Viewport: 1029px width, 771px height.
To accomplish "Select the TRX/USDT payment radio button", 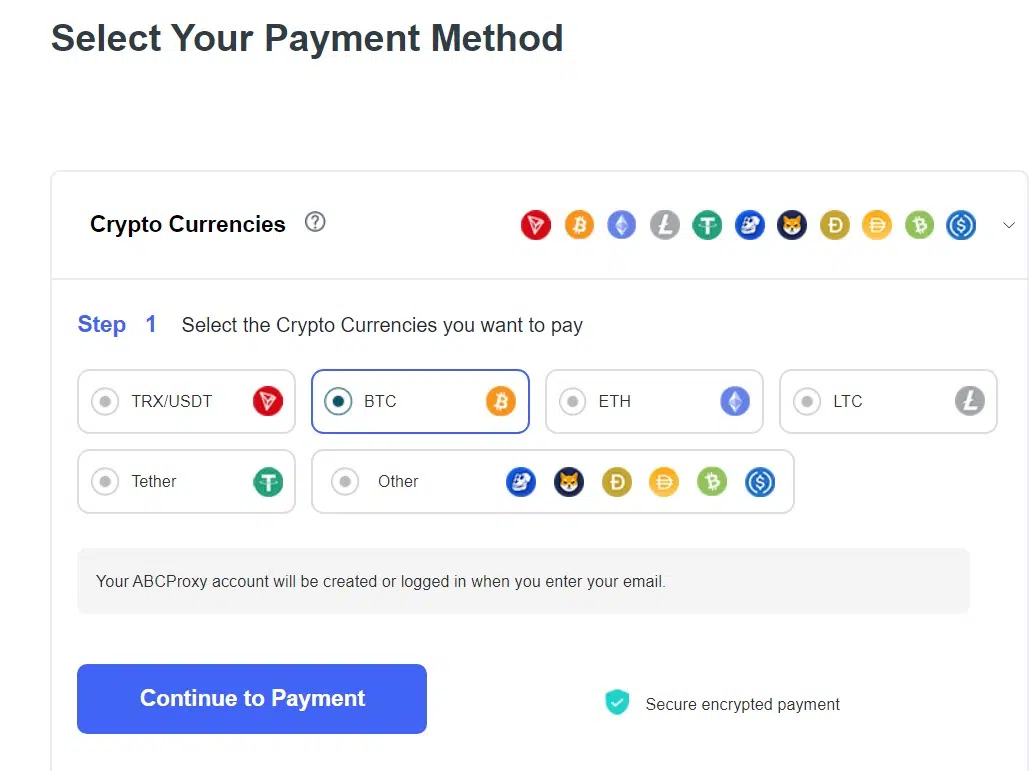I will [x=105, y=401].
